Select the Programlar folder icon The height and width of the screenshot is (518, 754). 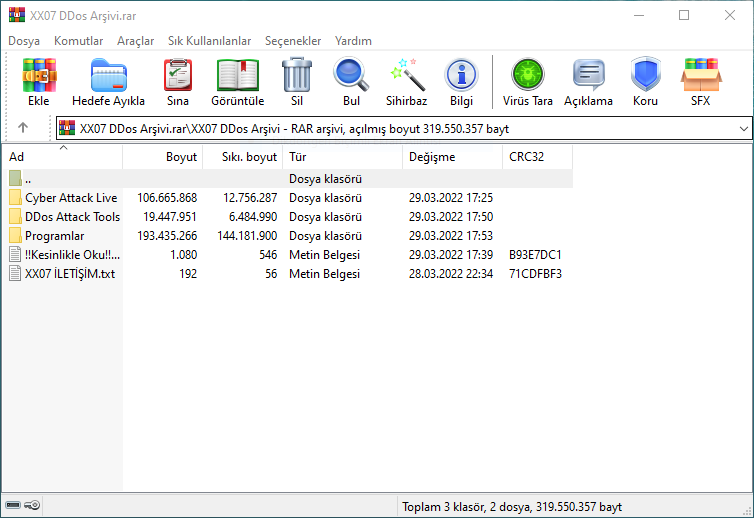pyautogui.click(x=15, y=236)
